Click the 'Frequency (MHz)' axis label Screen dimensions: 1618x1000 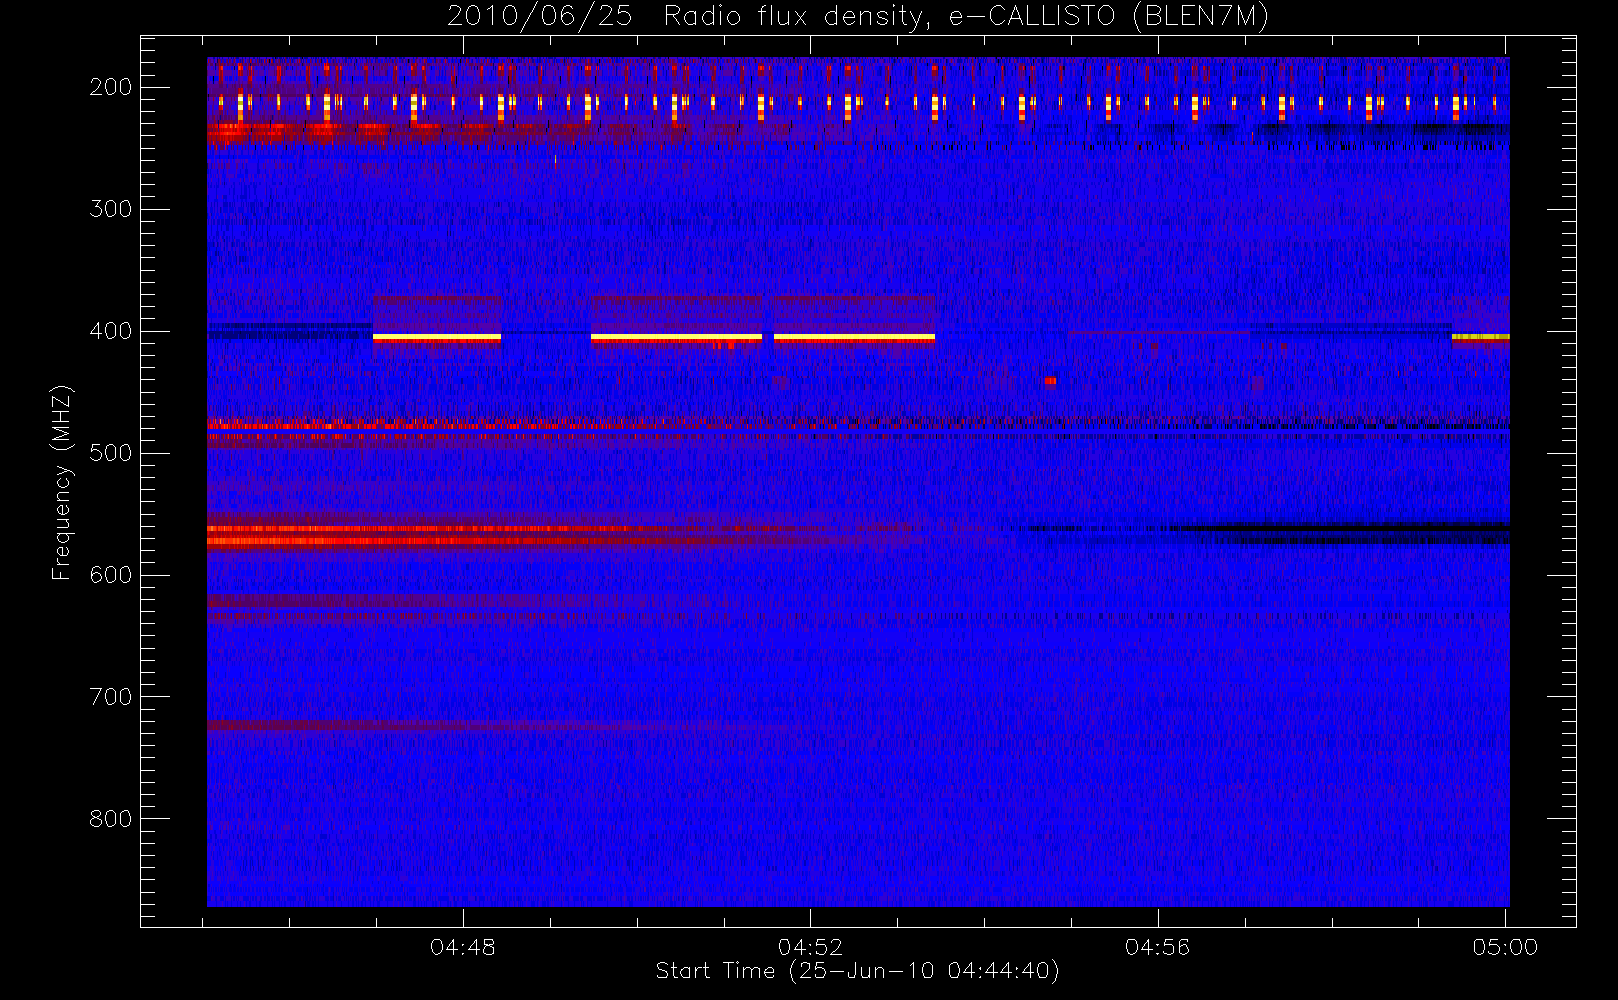62,482
